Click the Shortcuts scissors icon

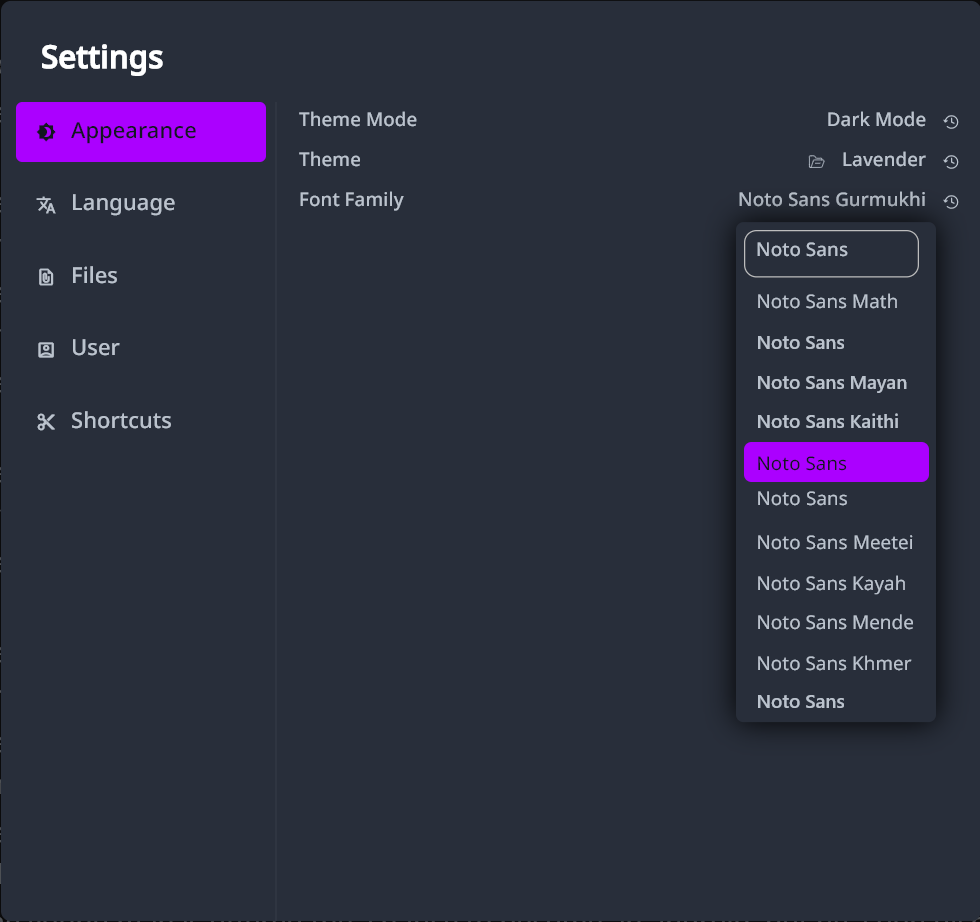[46, 421]
